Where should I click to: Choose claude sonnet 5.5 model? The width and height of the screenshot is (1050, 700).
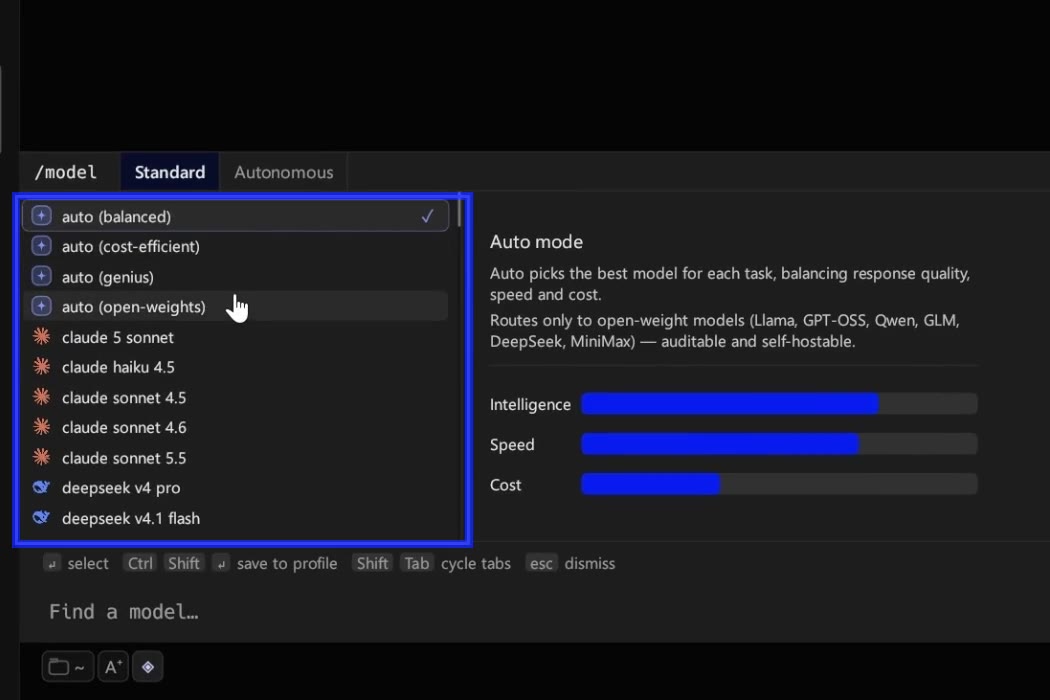(x=236, y=458)
